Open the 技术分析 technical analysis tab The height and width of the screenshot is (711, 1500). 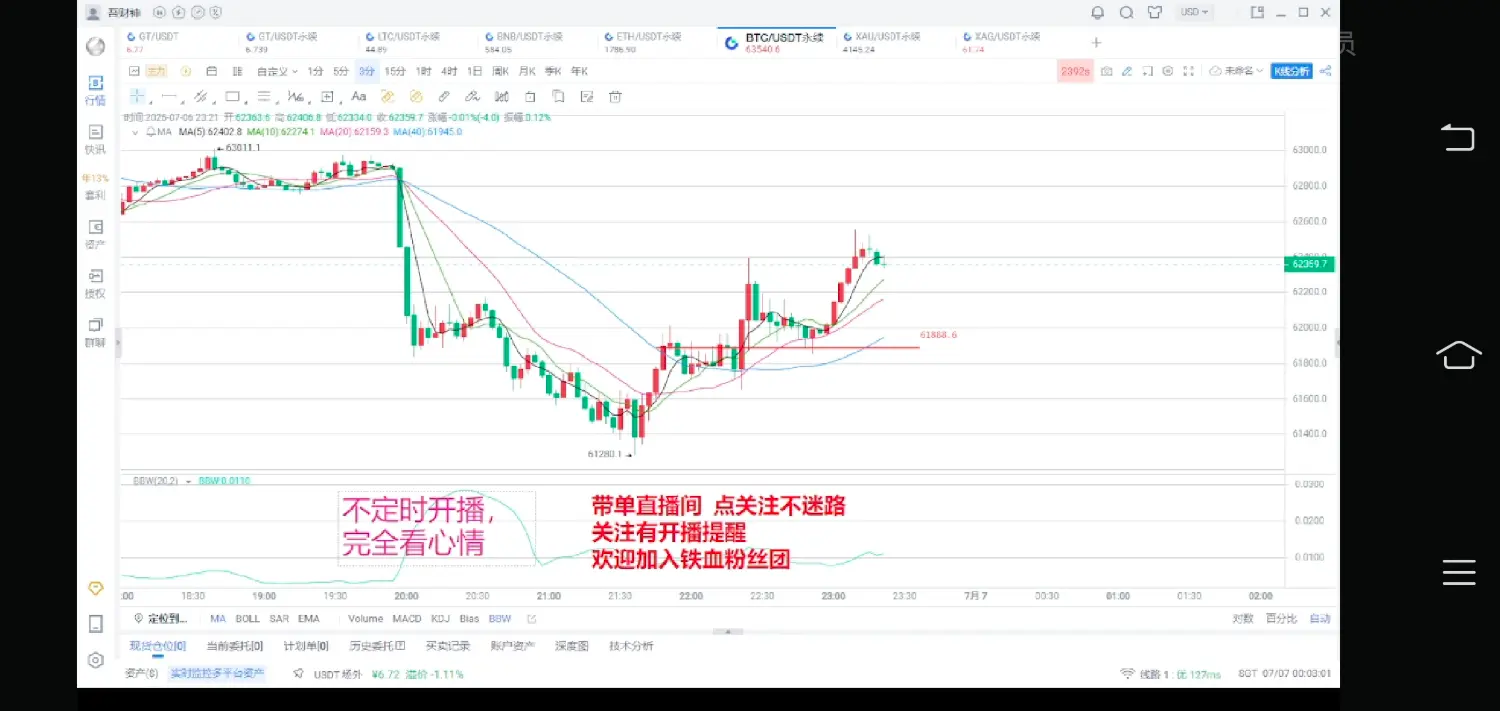pyautogui.click(x=631, y=646)
